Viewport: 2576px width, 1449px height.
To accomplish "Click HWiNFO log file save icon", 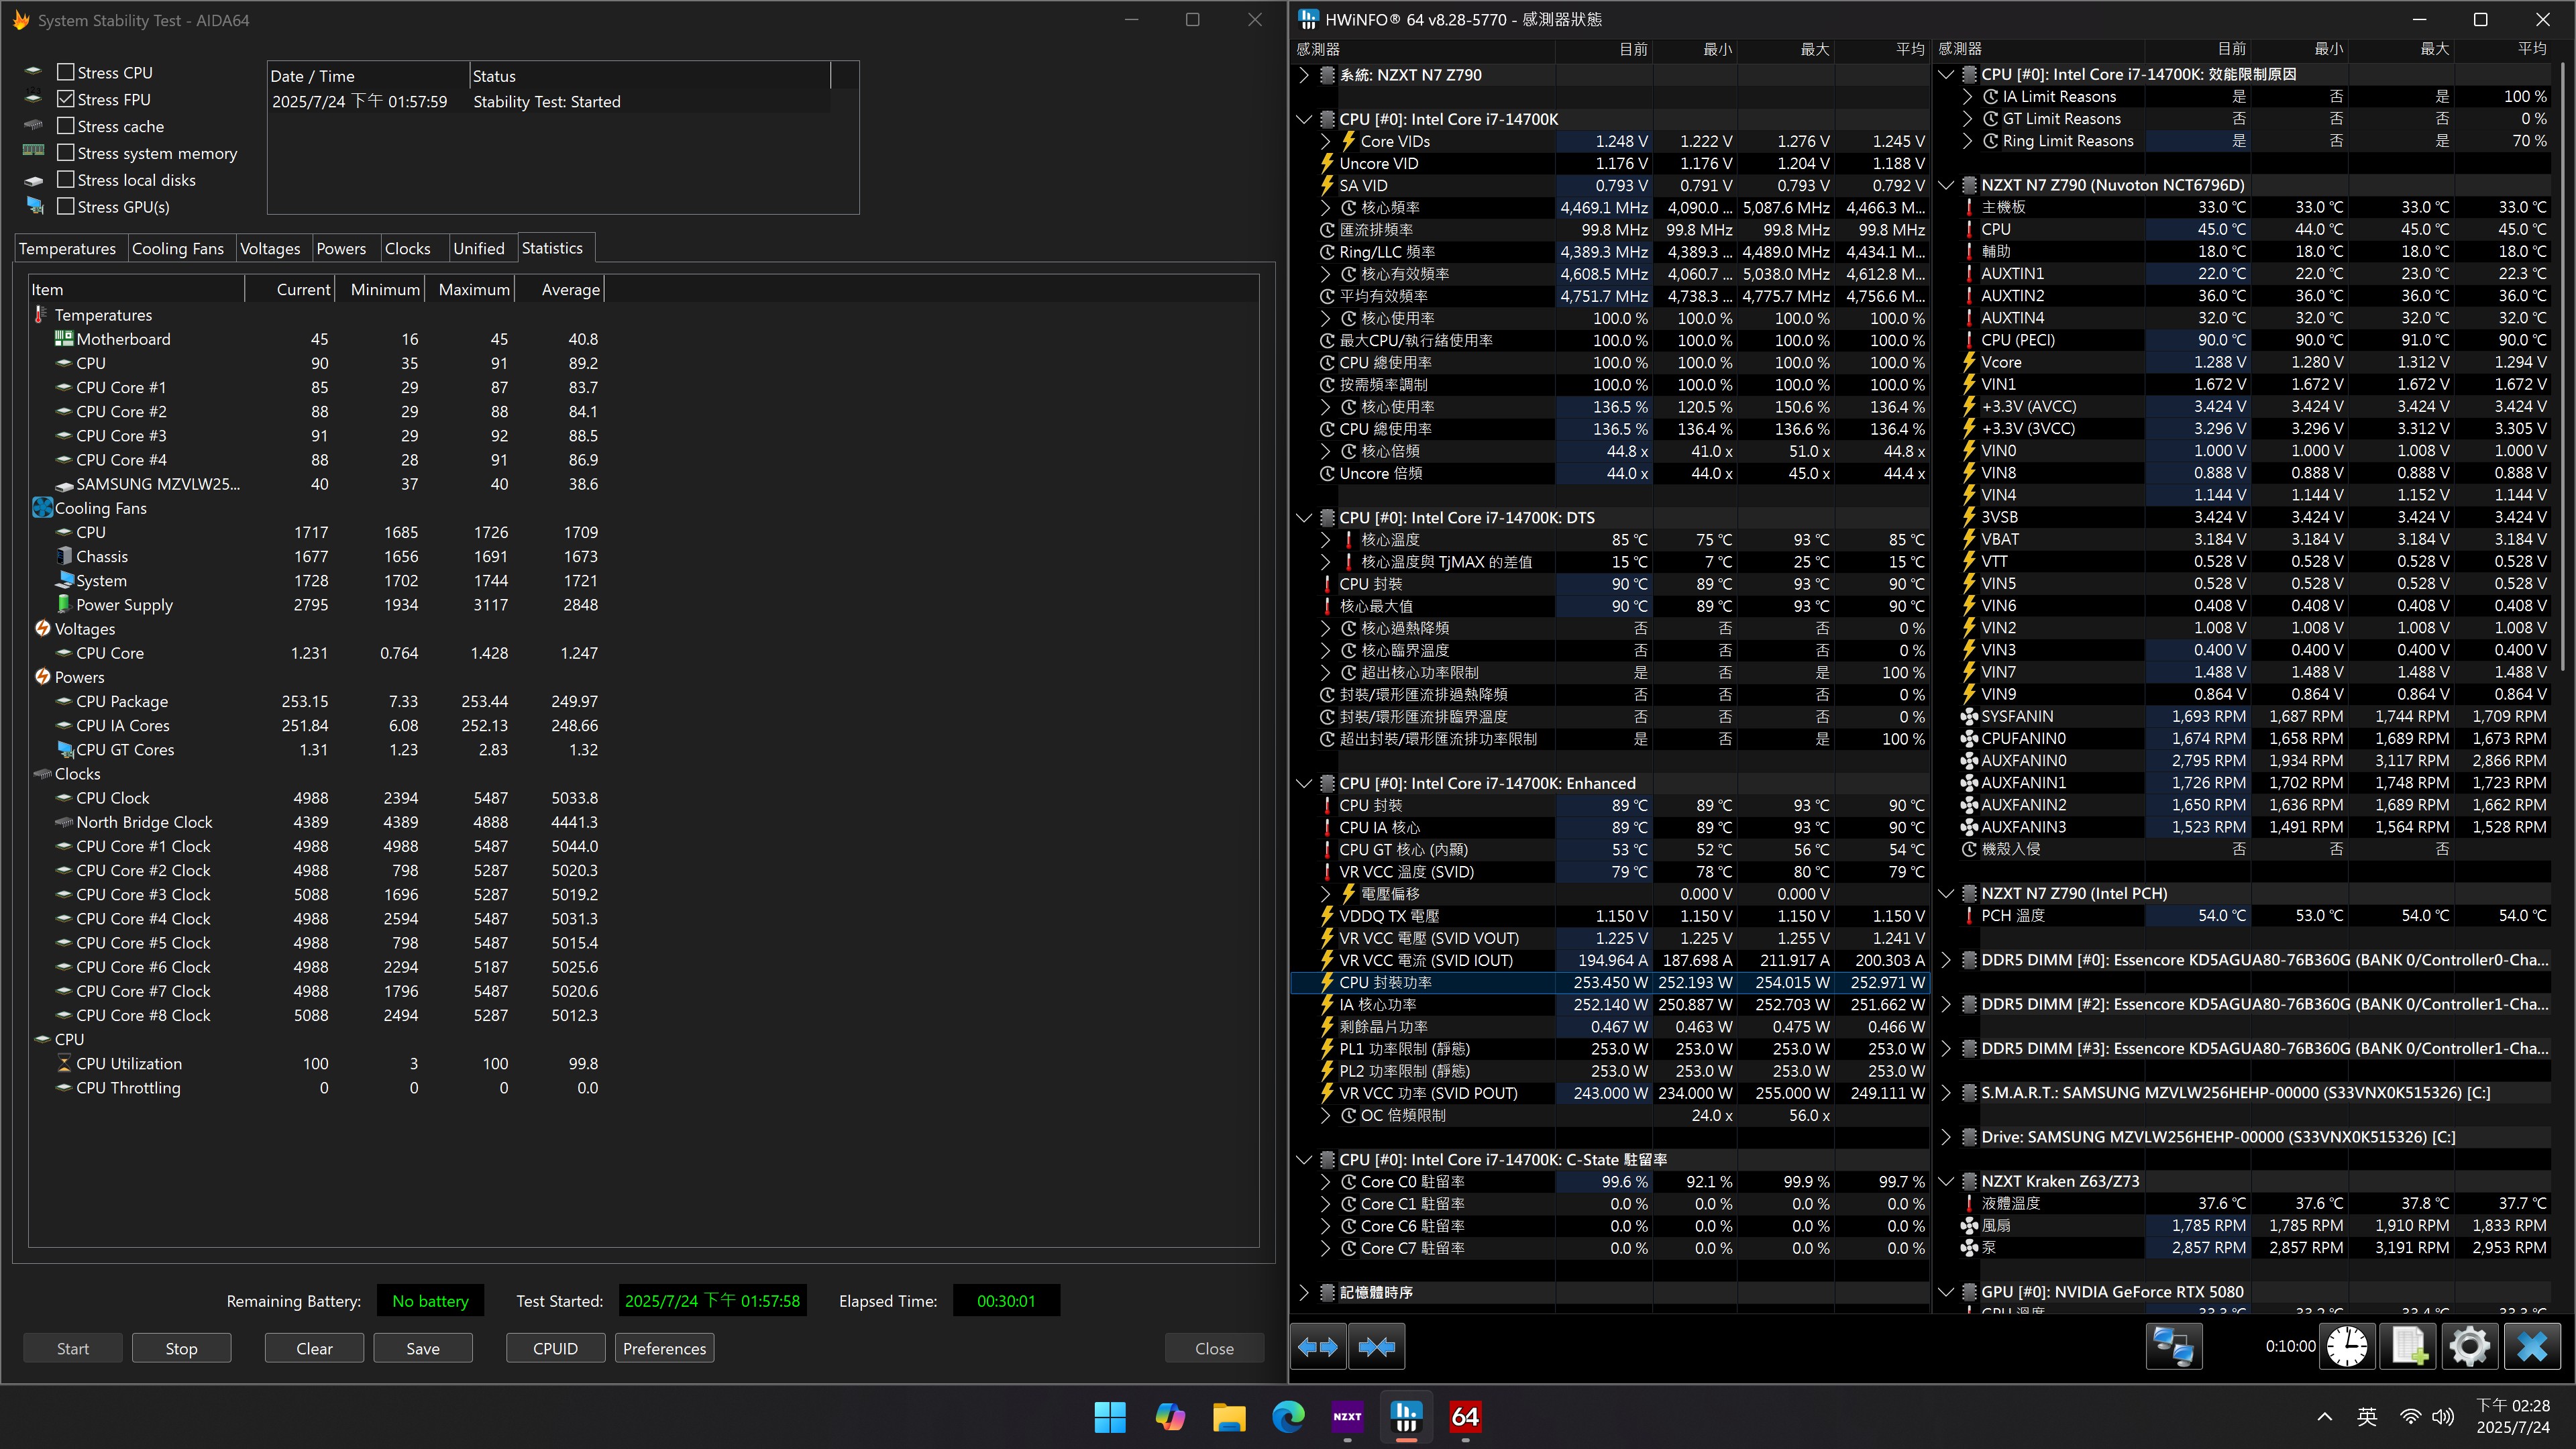I will 2408,1346.
